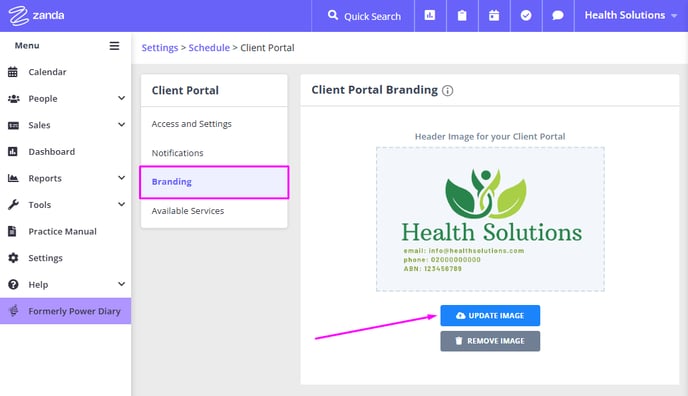Expand the Reports menu chevron
This screenshot has height=396, width=688.
pyautogui.click(x=122, y=178)
